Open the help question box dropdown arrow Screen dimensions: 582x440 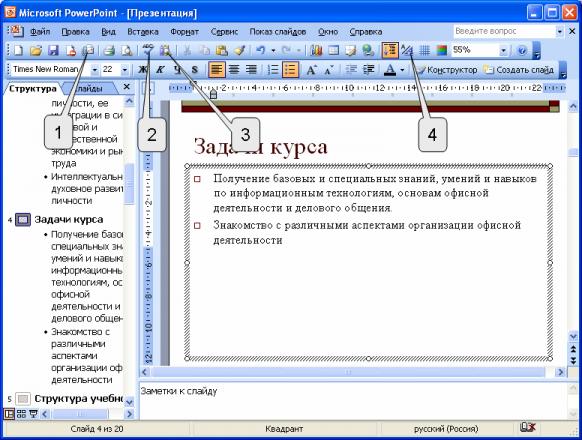[x=560, y=32]
